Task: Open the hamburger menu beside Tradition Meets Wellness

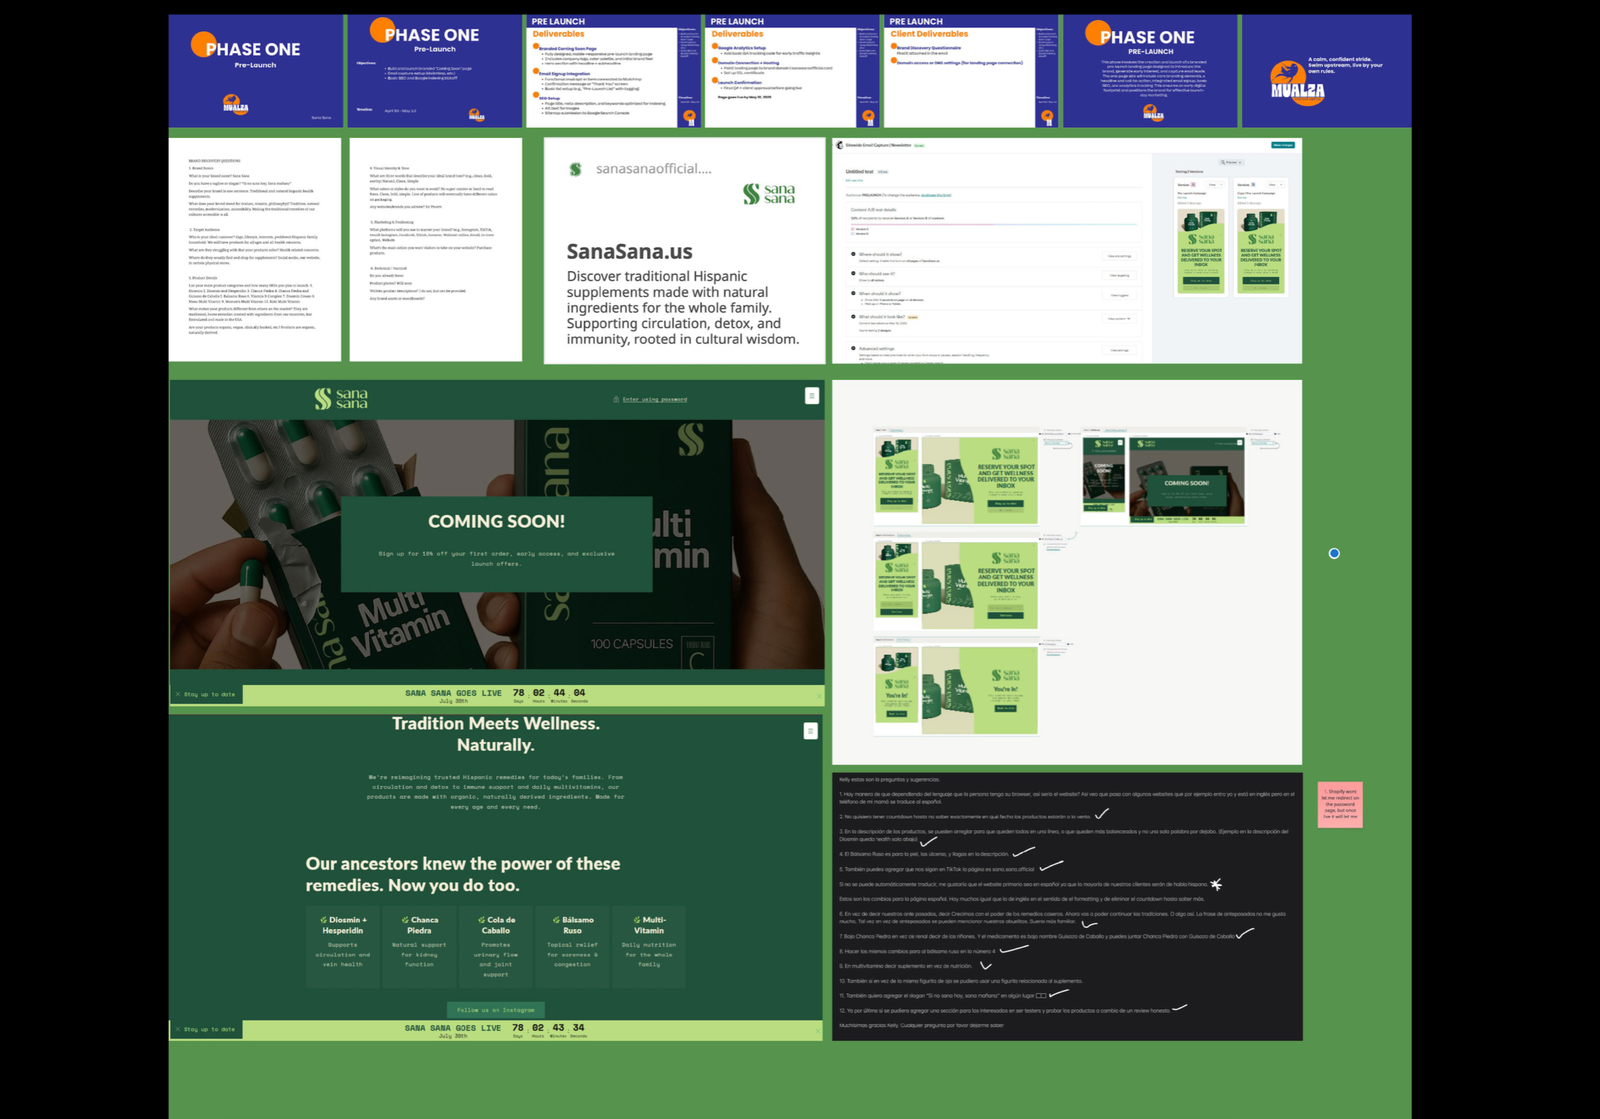Action: point(810,731)
